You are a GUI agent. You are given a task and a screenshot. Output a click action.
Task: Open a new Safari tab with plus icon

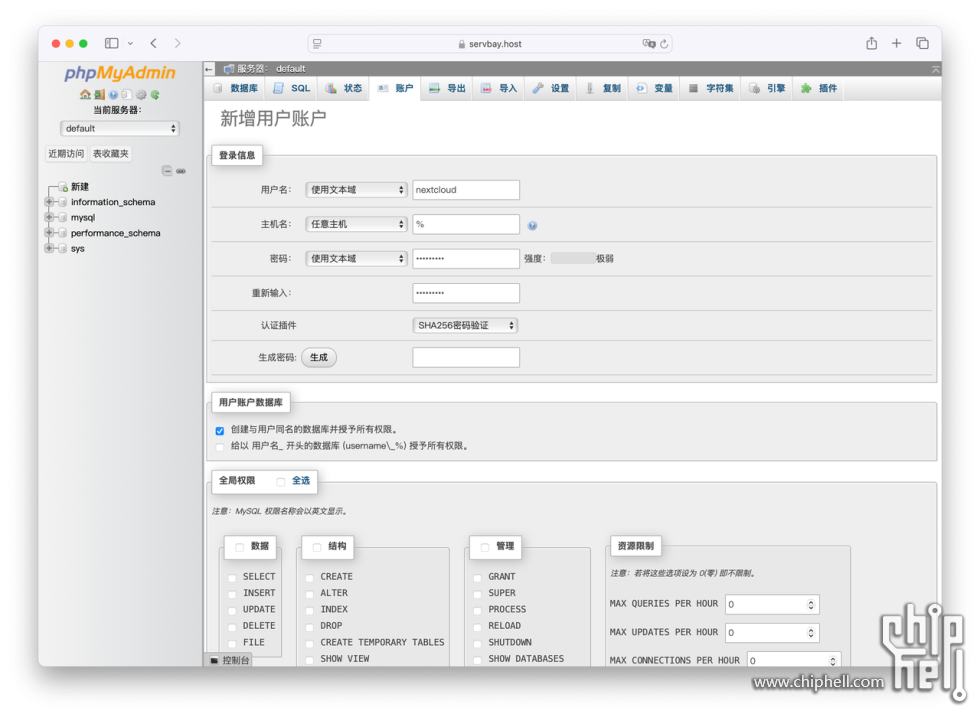tap(896, 43)
